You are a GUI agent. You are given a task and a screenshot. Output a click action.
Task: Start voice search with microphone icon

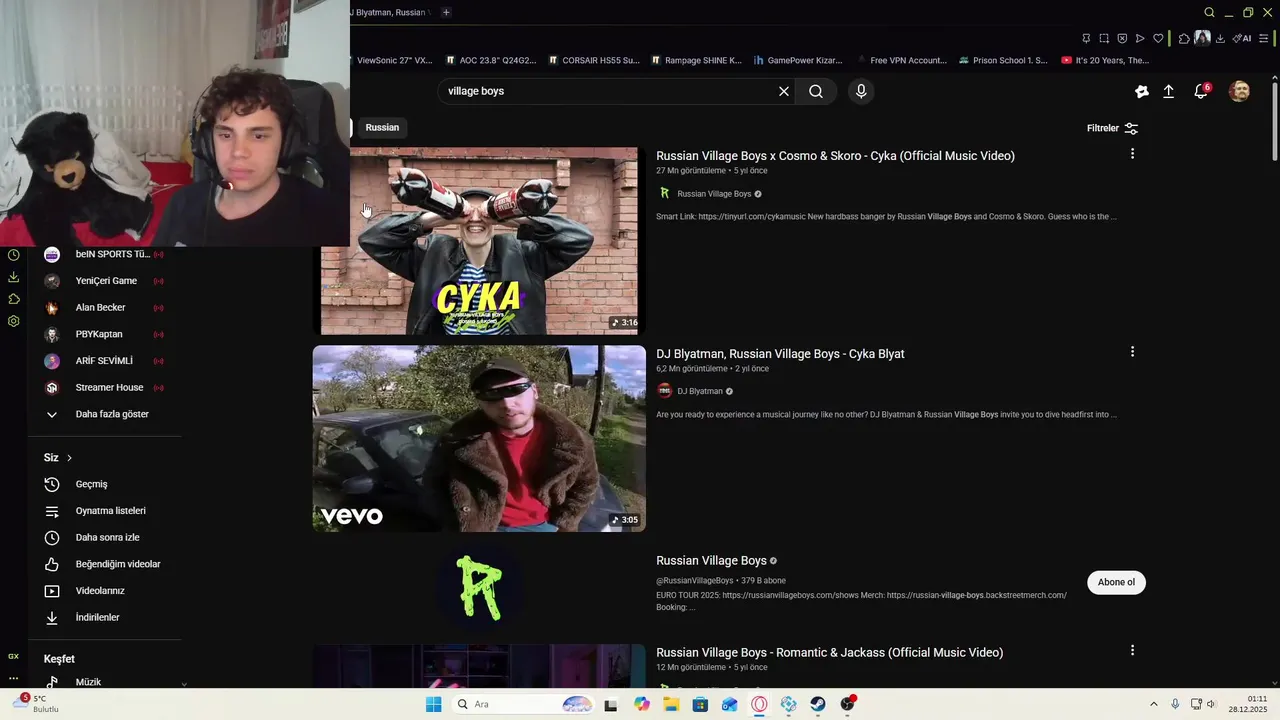click(861, 91)
